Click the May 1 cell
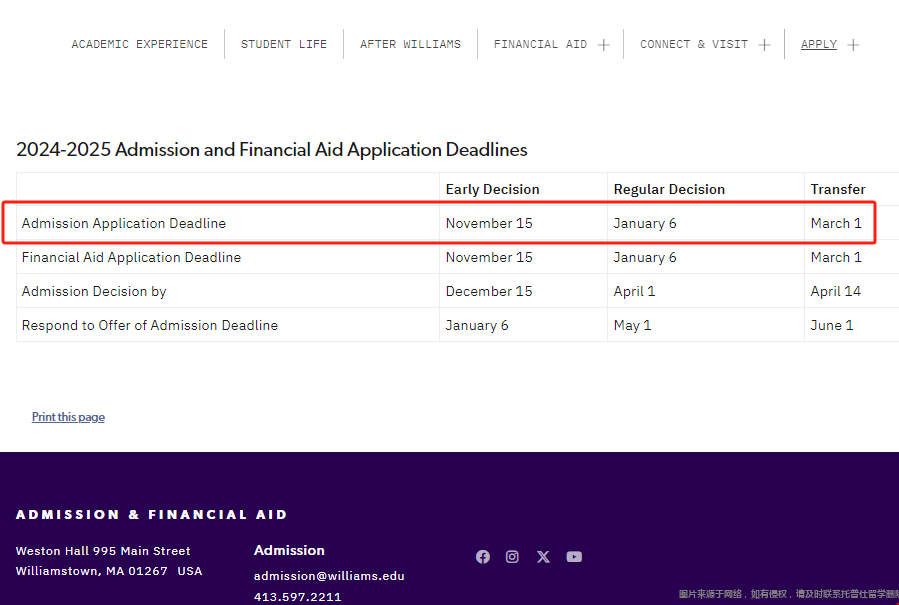Screen dimensions: 899x605 click(632, 325)
